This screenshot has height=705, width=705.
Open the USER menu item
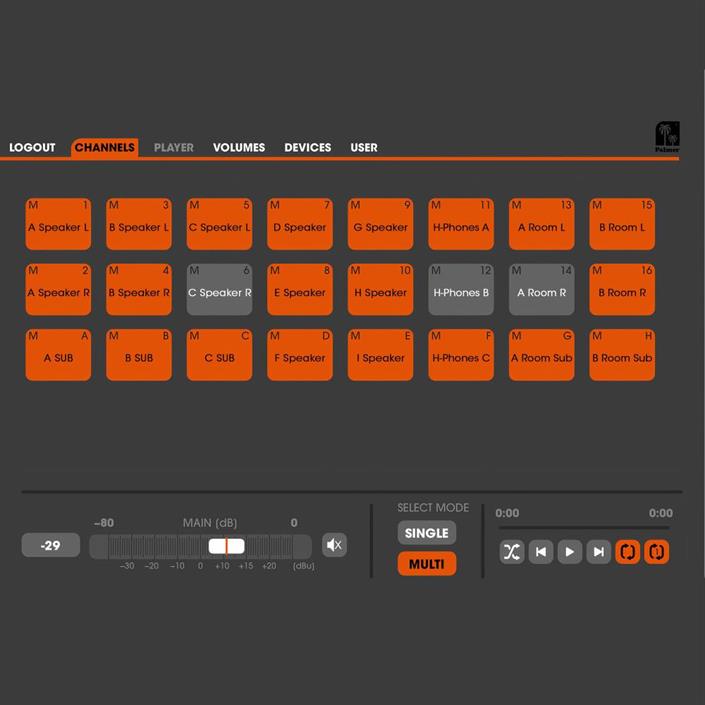364,147
